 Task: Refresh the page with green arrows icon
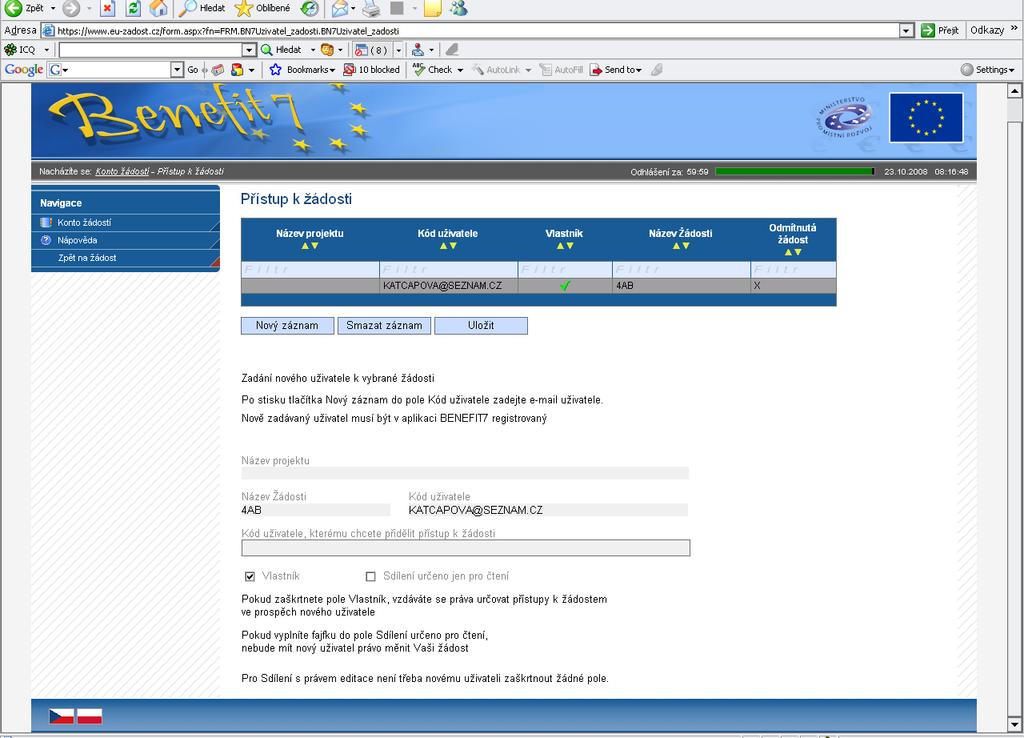coord(133,8)
